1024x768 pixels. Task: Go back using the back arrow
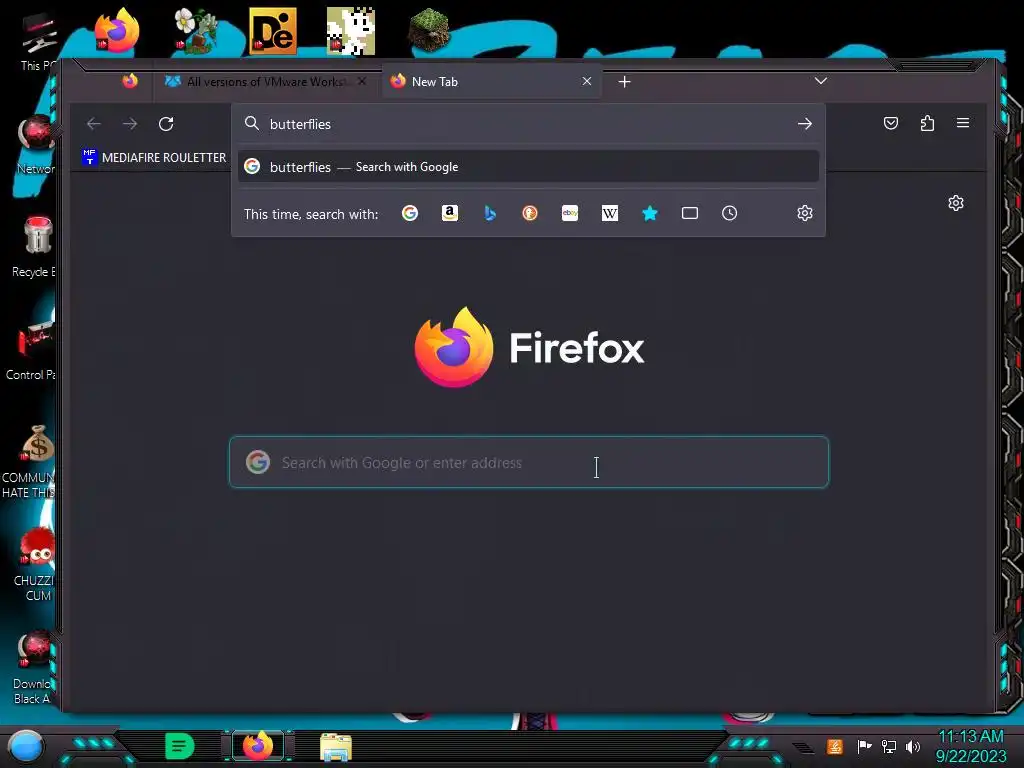94,123
